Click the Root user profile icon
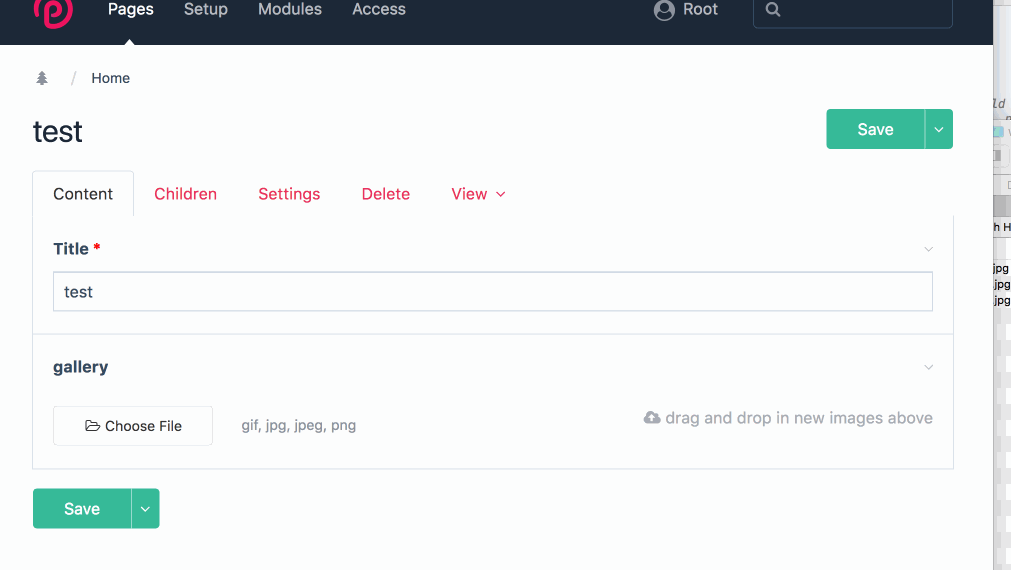 (x=664, y=10)
